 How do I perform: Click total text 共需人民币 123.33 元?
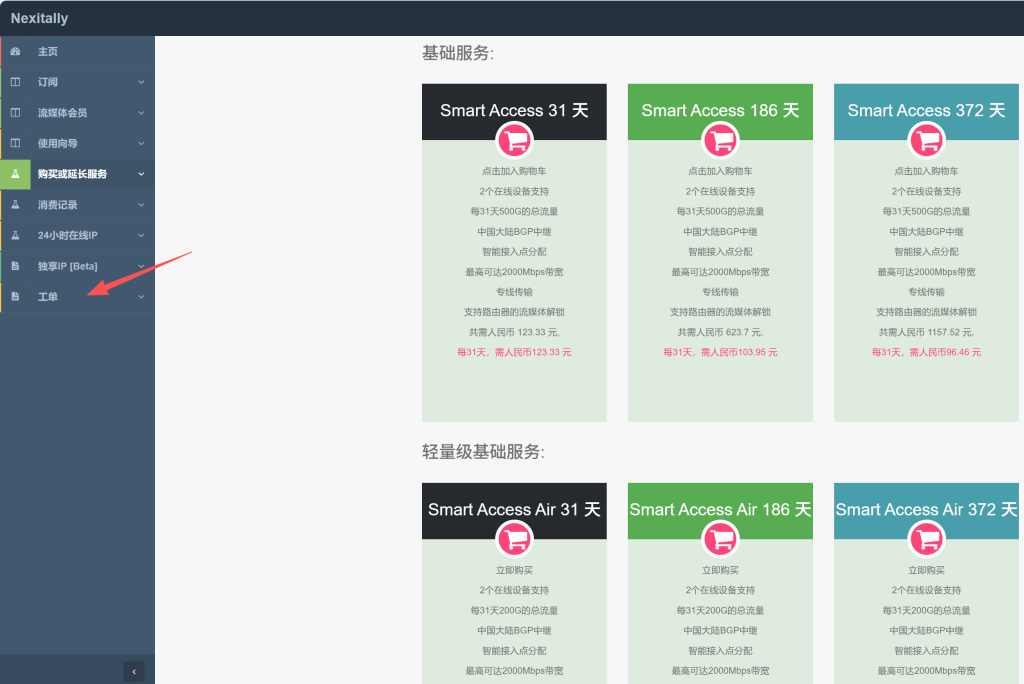[515, 332]
